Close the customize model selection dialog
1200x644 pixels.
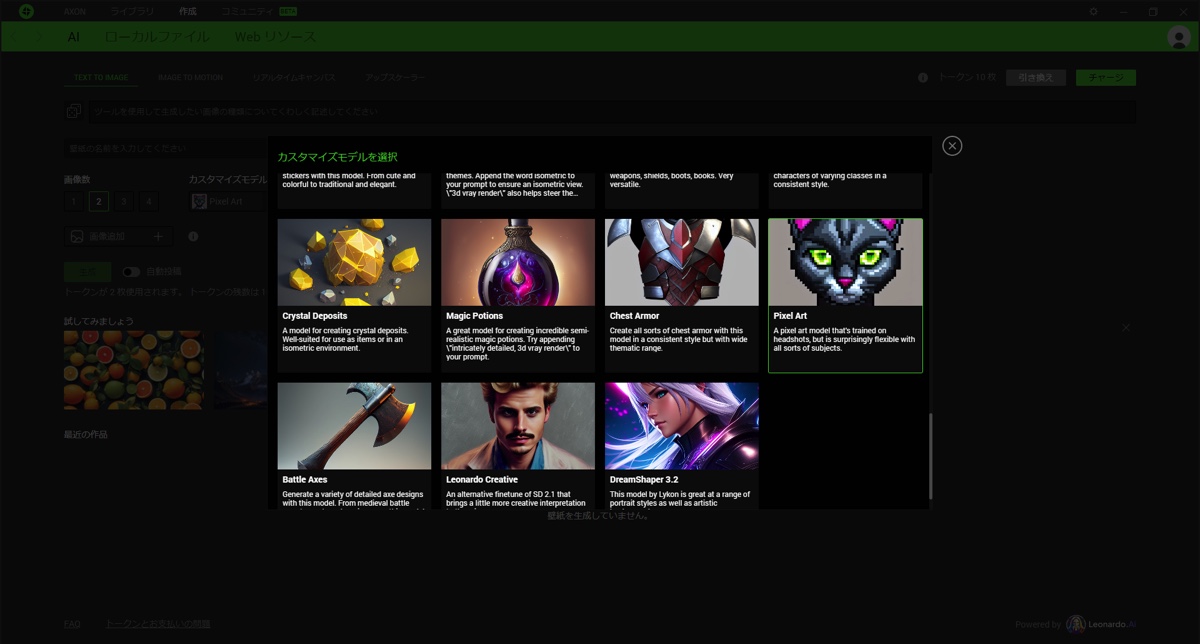tap(952, 146)
